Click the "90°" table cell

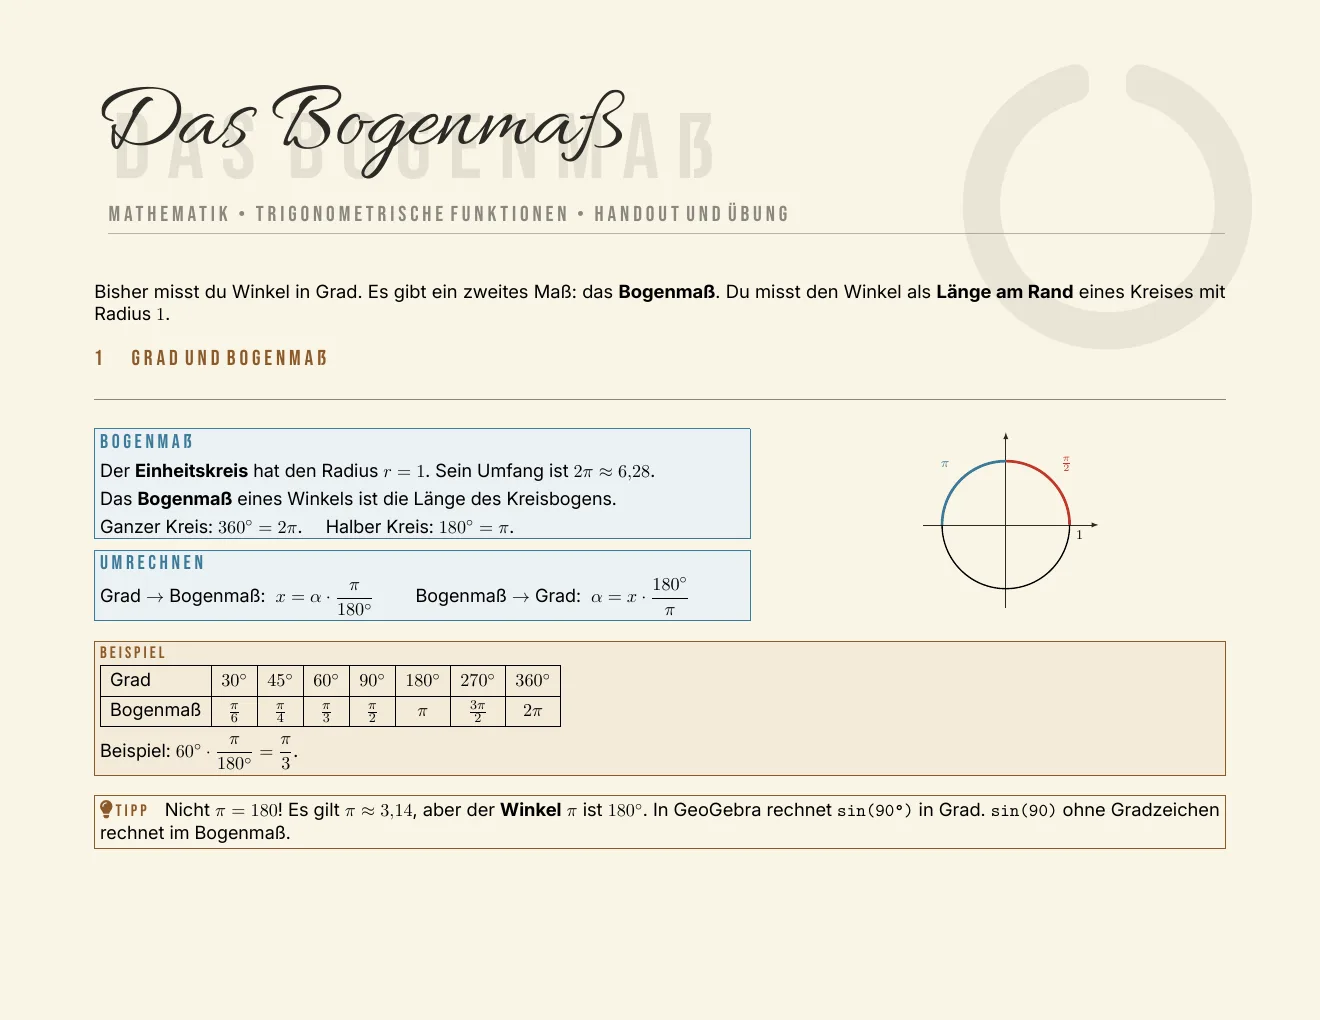(372, 680)
